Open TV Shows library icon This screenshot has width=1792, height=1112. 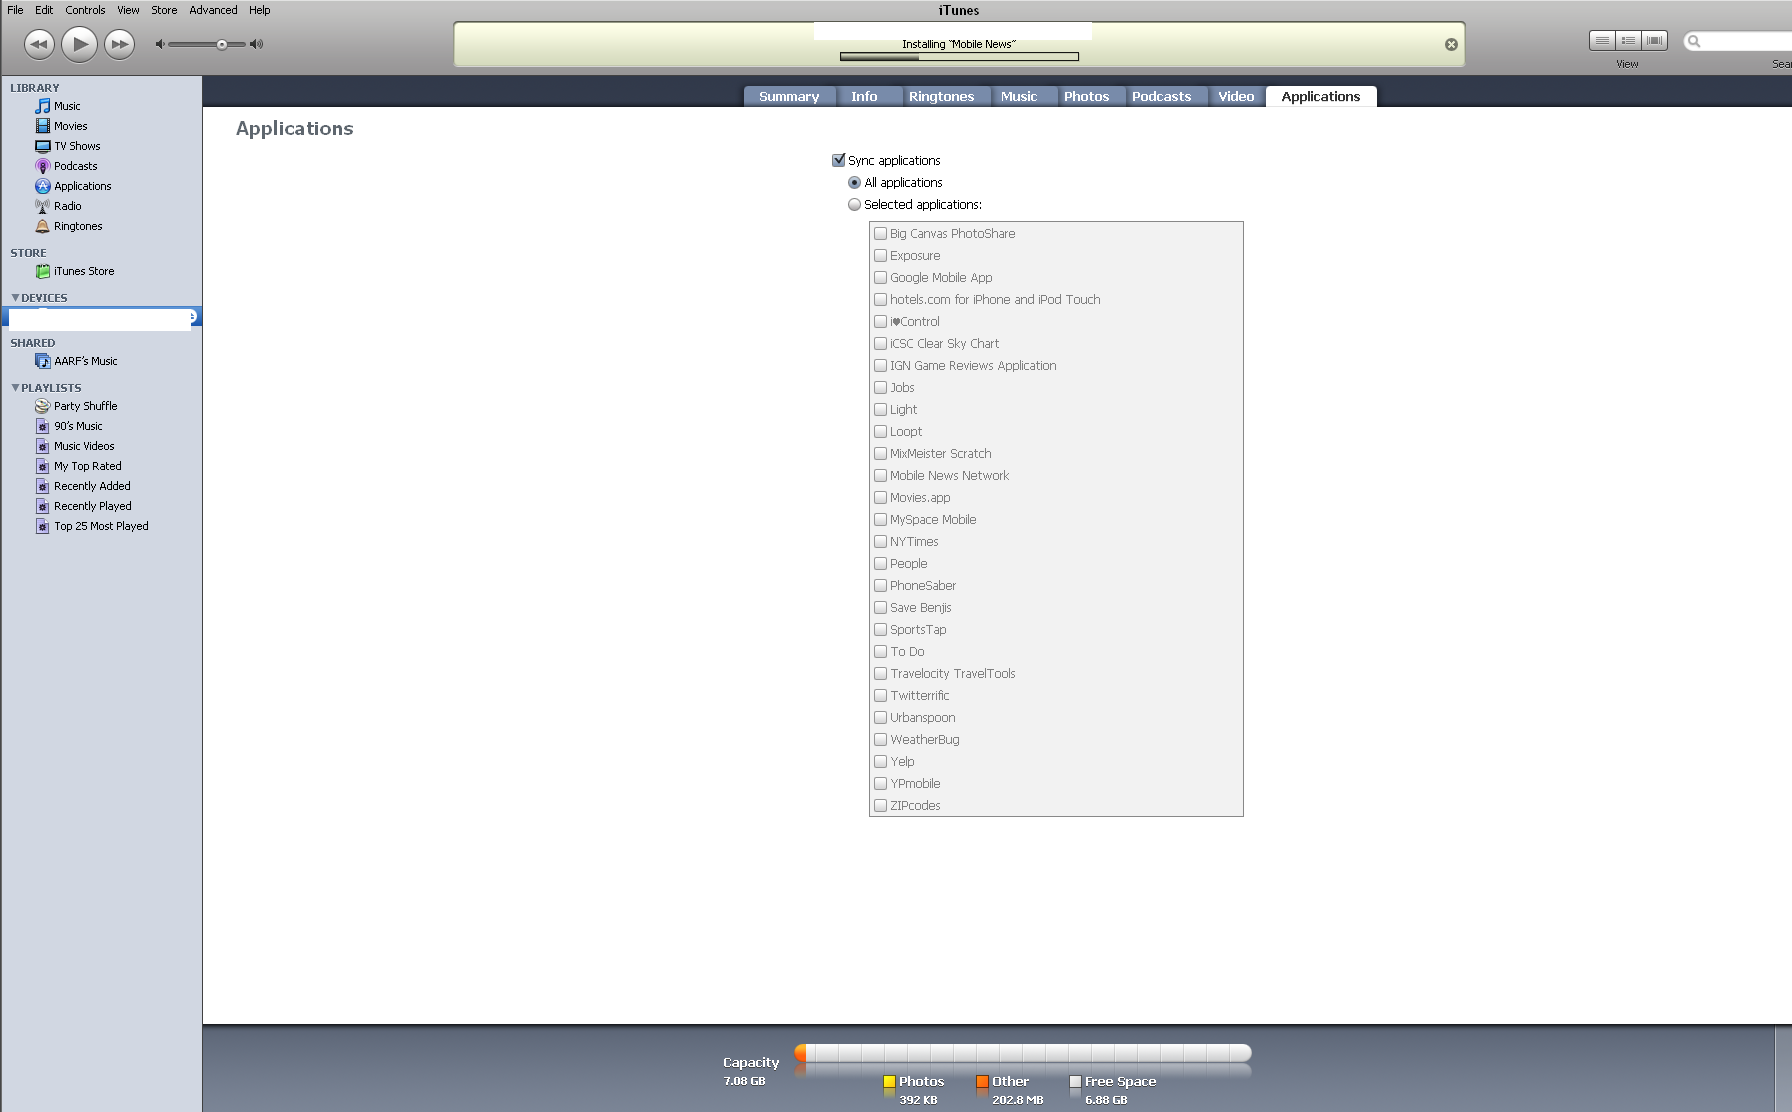(42, 146)
